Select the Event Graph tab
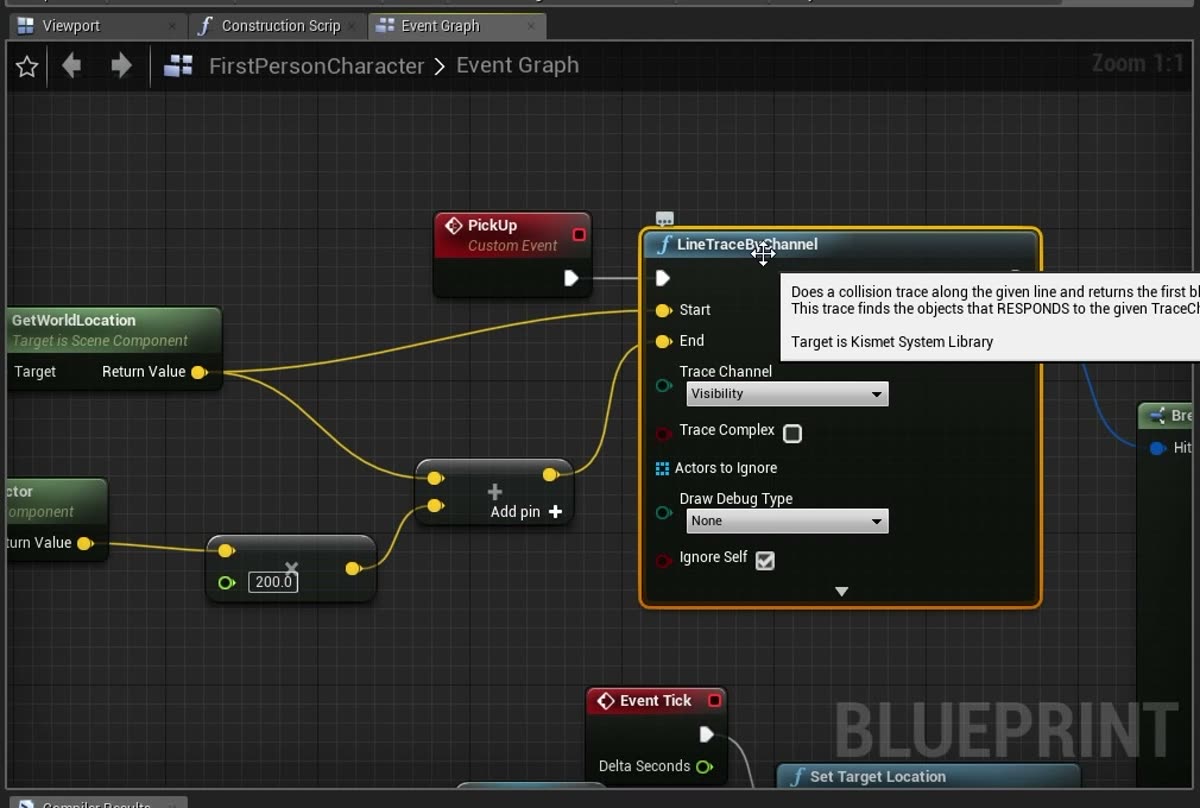Screen dimensions: 1200x808 [x=440, y=26]
